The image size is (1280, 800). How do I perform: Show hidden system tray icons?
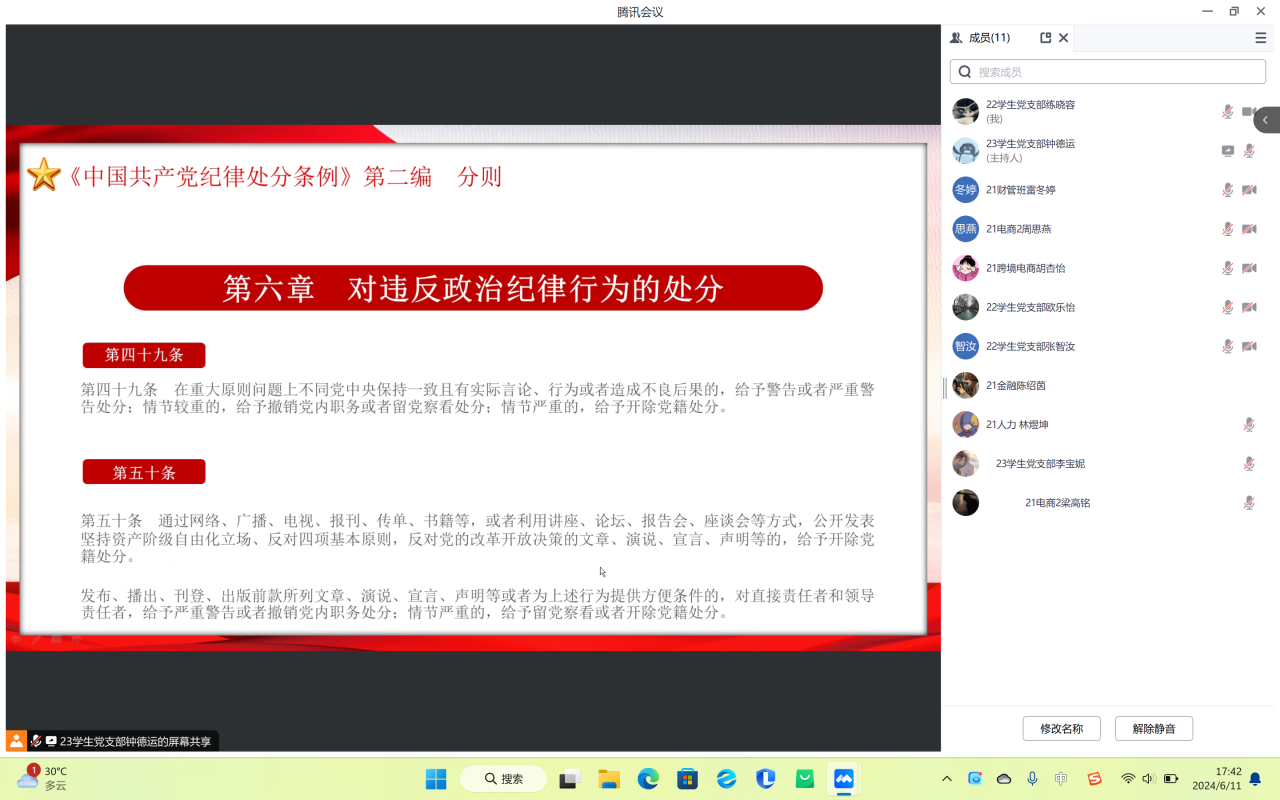946,779
